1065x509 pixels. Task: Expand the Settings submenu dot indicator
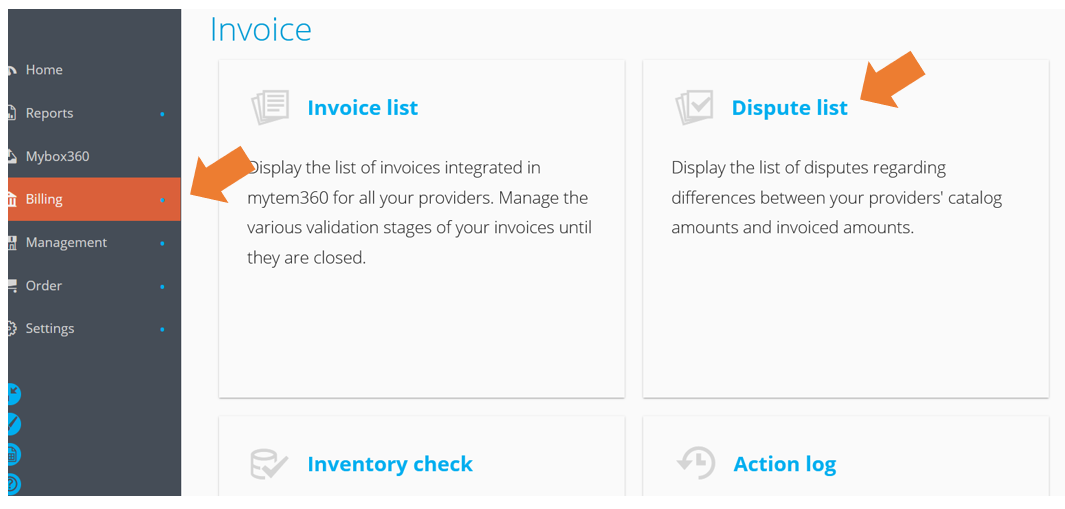162,329
